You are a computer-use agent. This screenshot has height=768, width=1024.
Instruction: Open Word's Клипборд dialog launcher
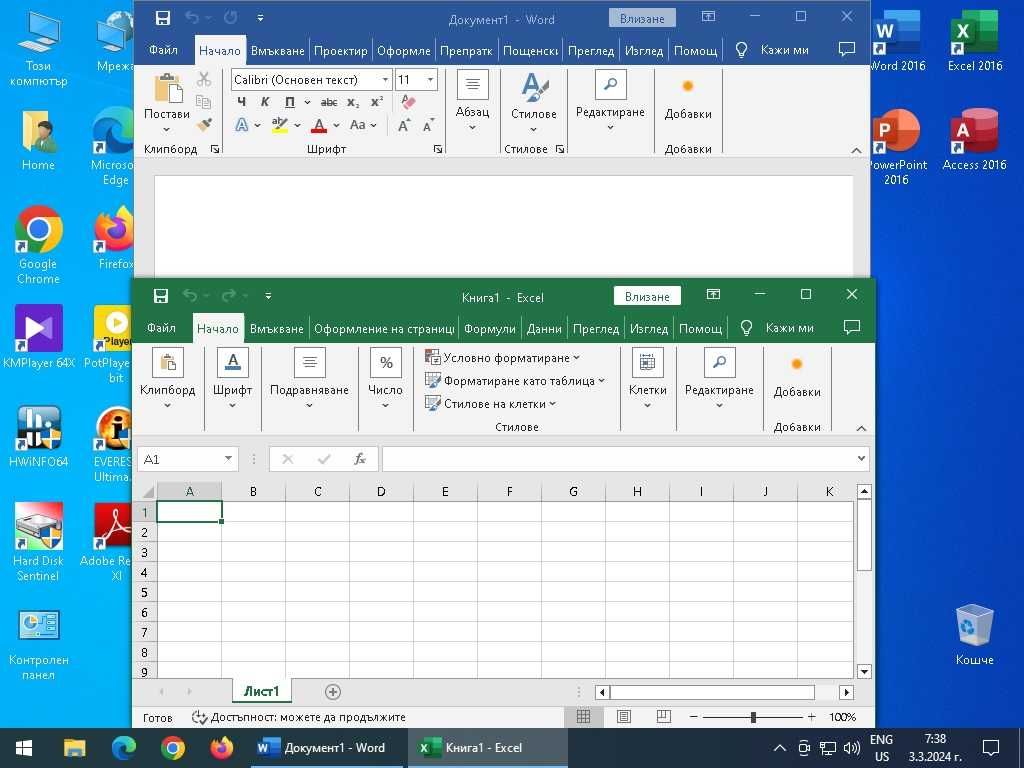click(x=215, y=150)
